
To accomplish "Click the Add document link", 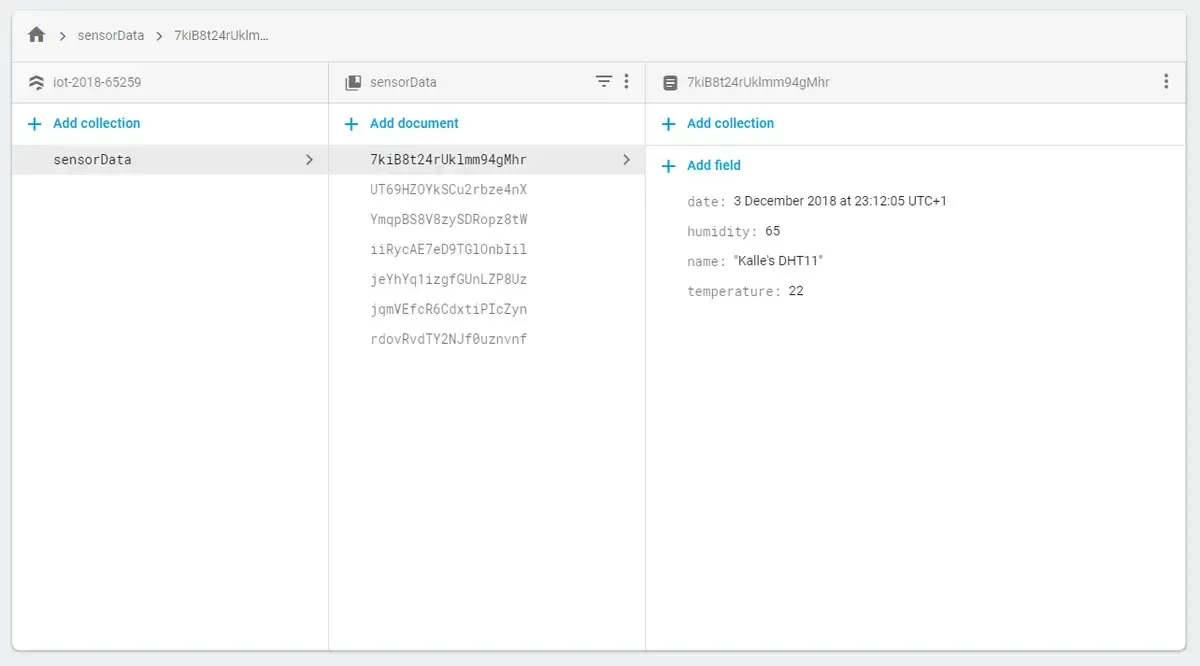I will [x=414, y=123].
